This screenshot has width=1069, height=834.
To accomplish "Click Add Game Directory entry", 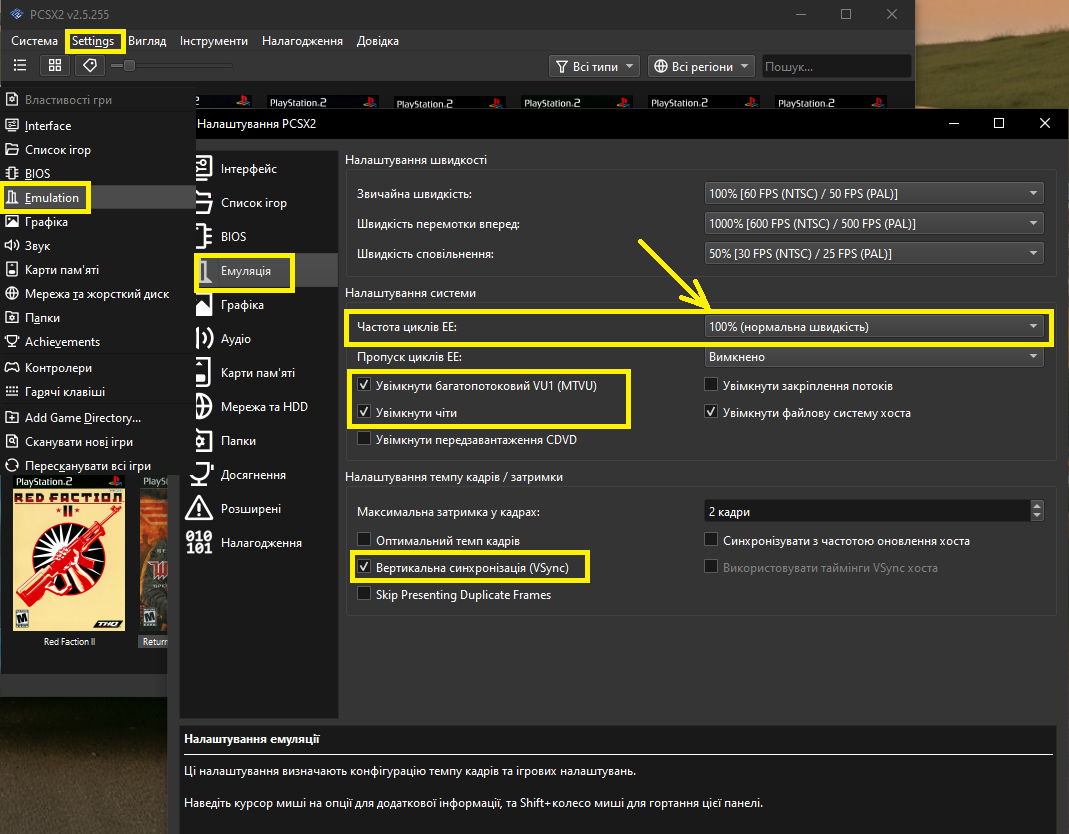I will click(x=83, y=418).
